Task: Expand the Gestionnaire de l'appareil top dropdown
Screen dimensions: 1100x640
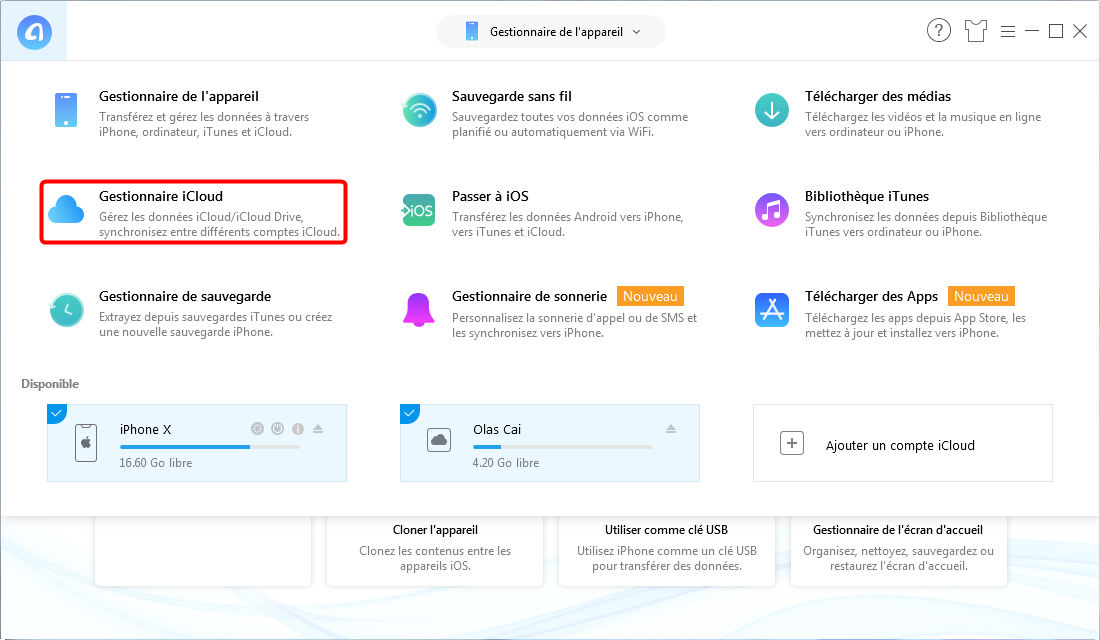Action: click(550, 32)
